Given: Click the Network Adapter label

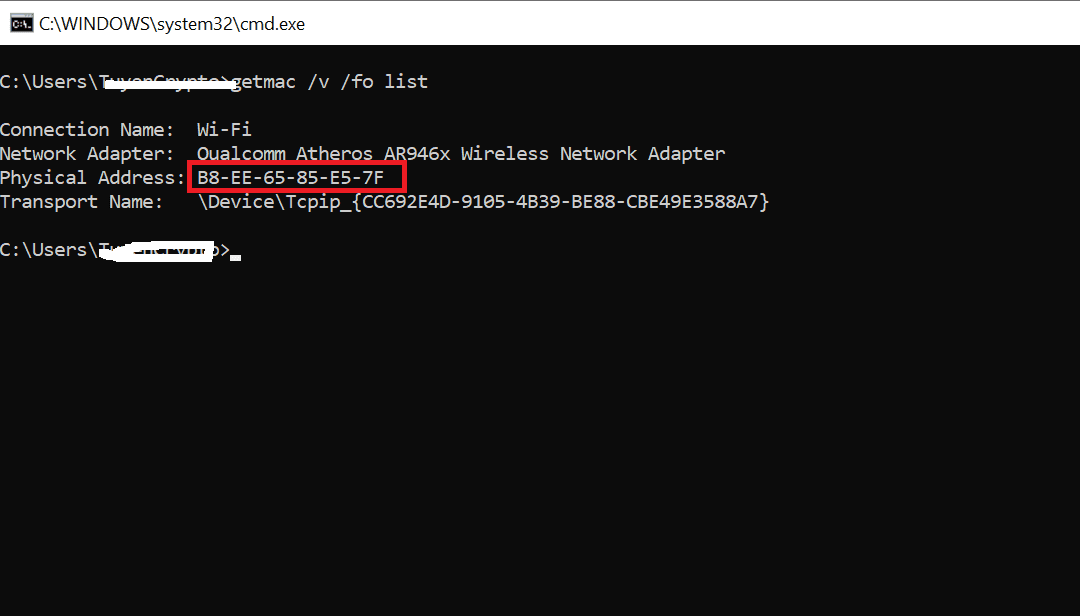Looking at the screenshot, I should pos(87,154).
